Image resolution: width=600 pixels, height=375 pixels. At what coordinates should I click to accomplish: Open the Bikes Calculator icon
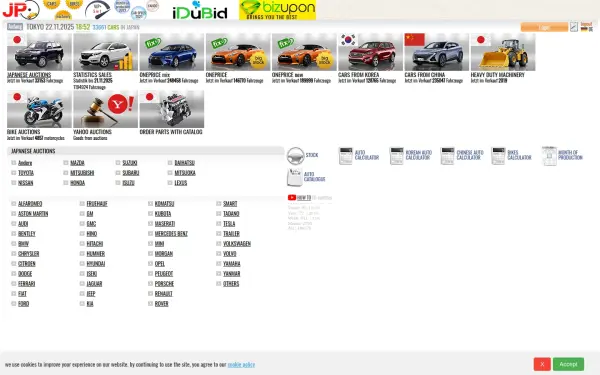click(x=498, y=156)
